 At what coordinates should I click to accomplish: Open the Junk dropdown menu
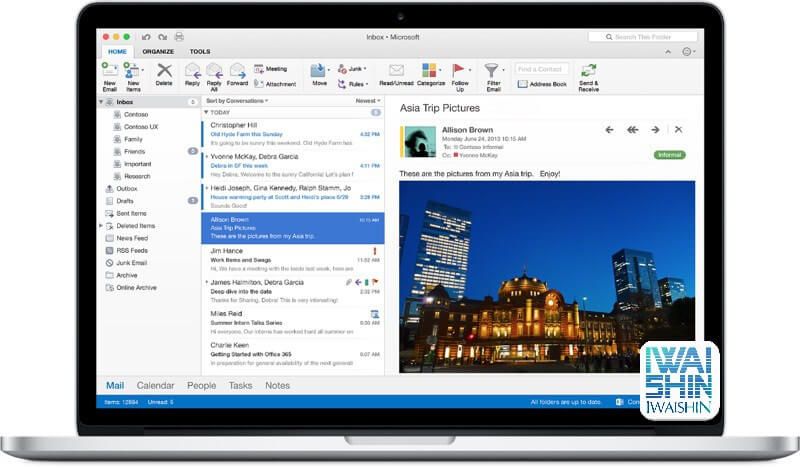tap(352, 69)
